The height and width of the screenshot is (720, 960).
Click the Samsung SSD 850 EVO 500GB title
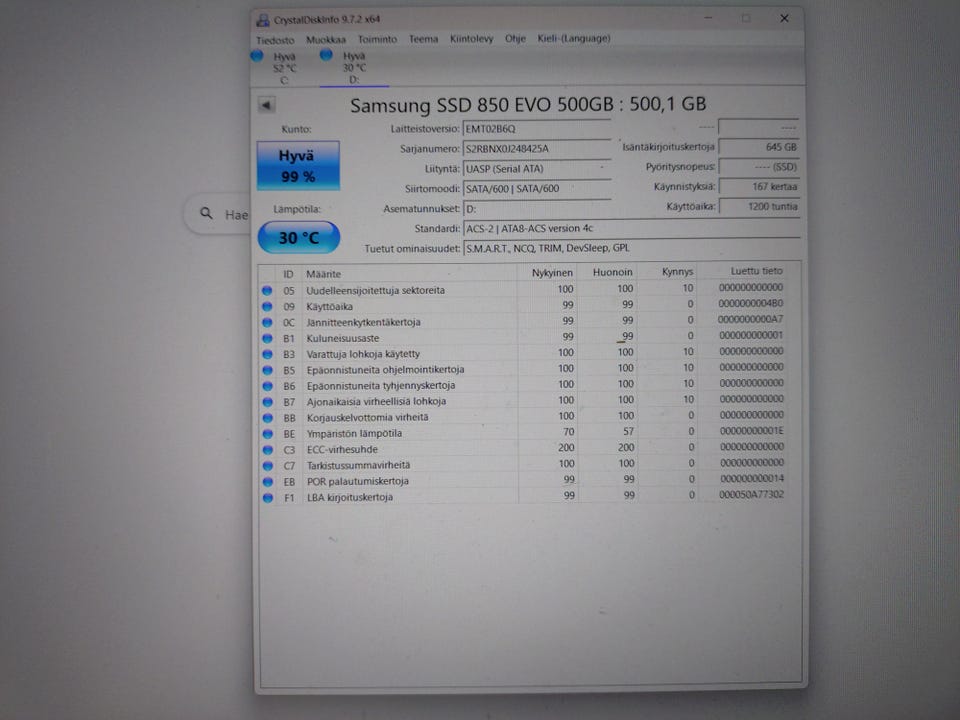[x=528, y=105]
